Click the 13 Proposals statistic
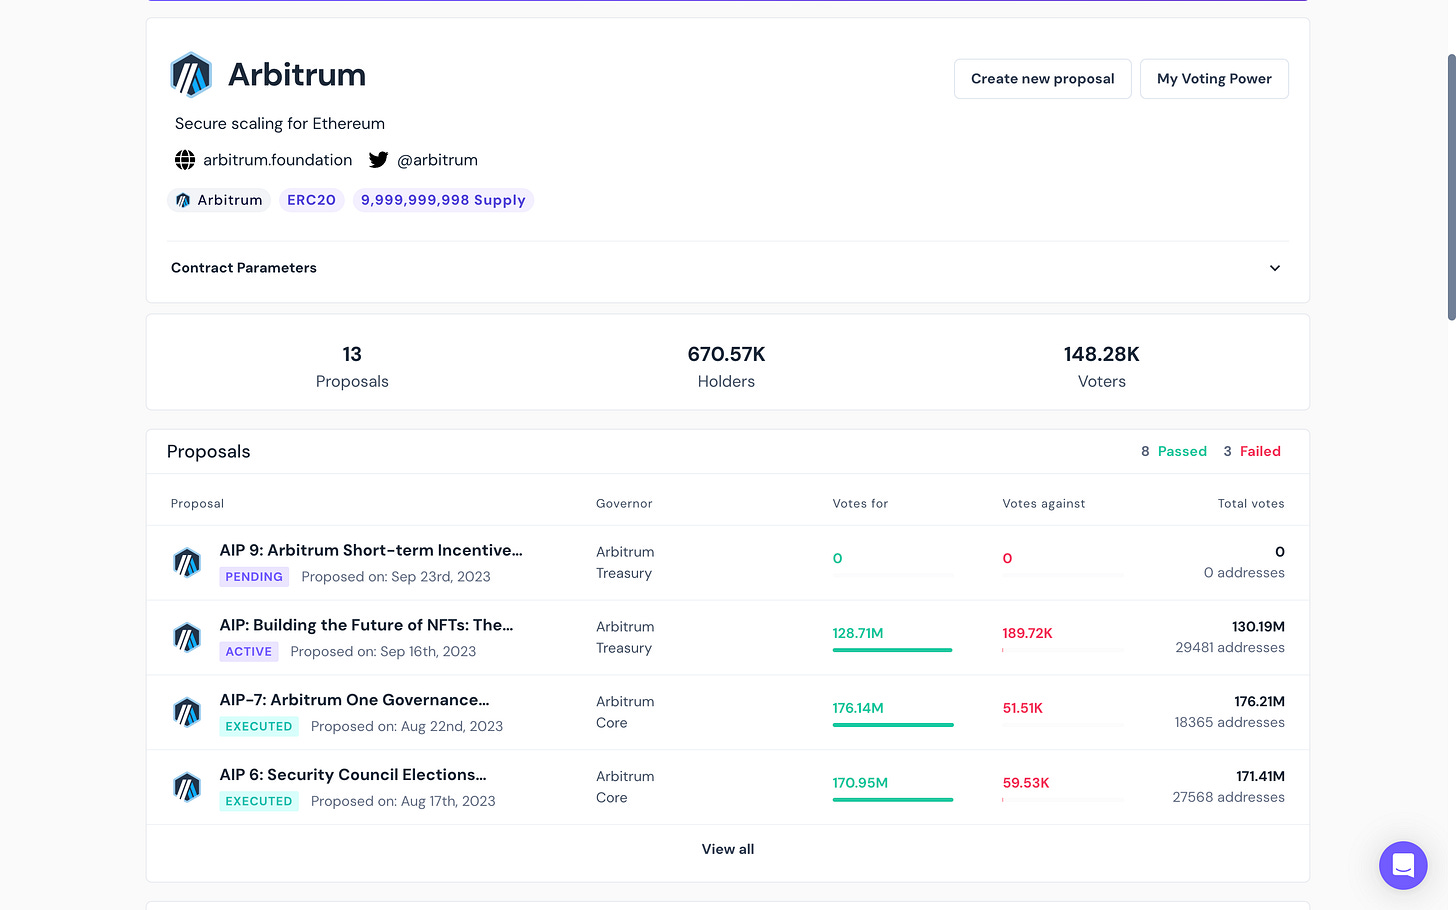The image size is (1456, 910). coord(352,367)
